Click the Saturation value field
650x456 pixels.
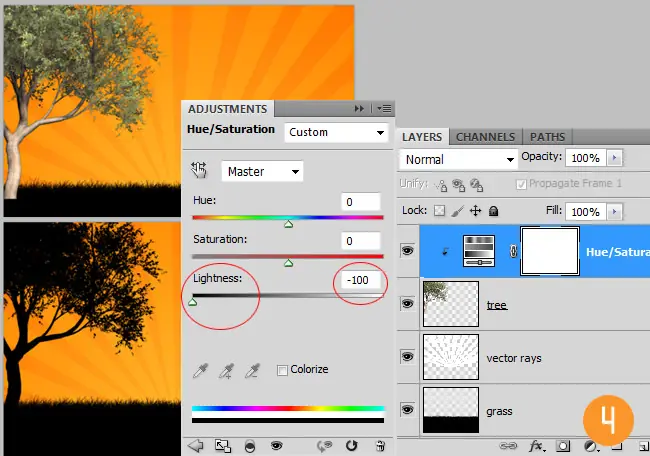361,241
